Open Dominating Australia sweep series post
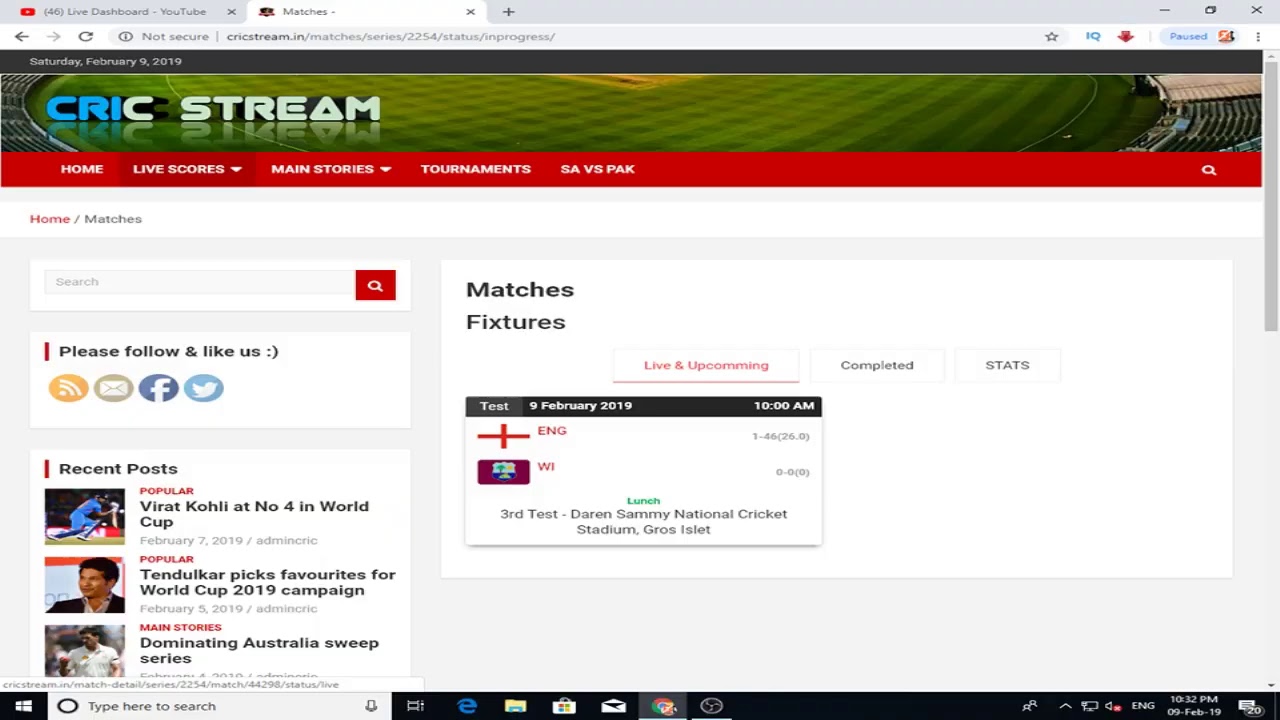The height and width of the screenshot is (720, 1280). click(259, 650)
